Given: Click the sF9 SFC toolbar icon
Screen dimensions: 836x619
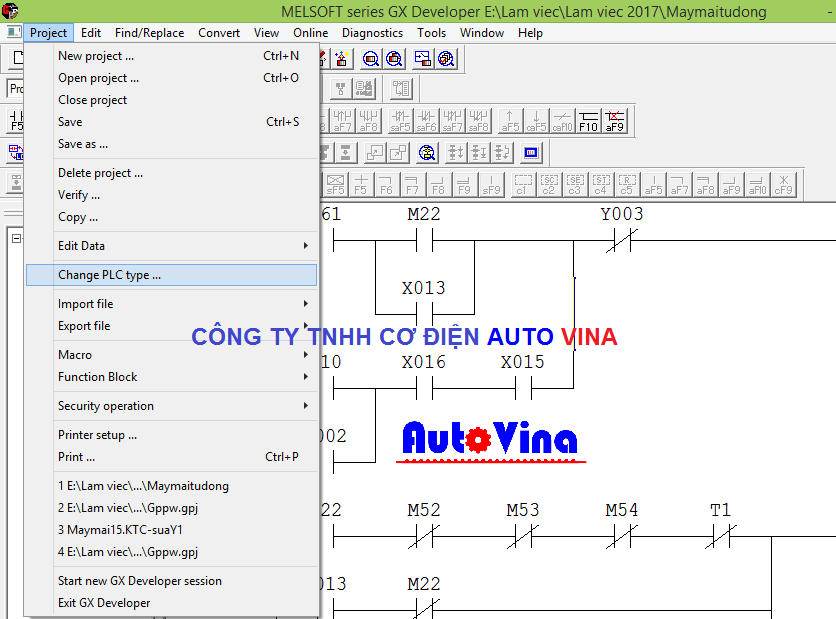Looking at the screenshot, I should point(491,185).
